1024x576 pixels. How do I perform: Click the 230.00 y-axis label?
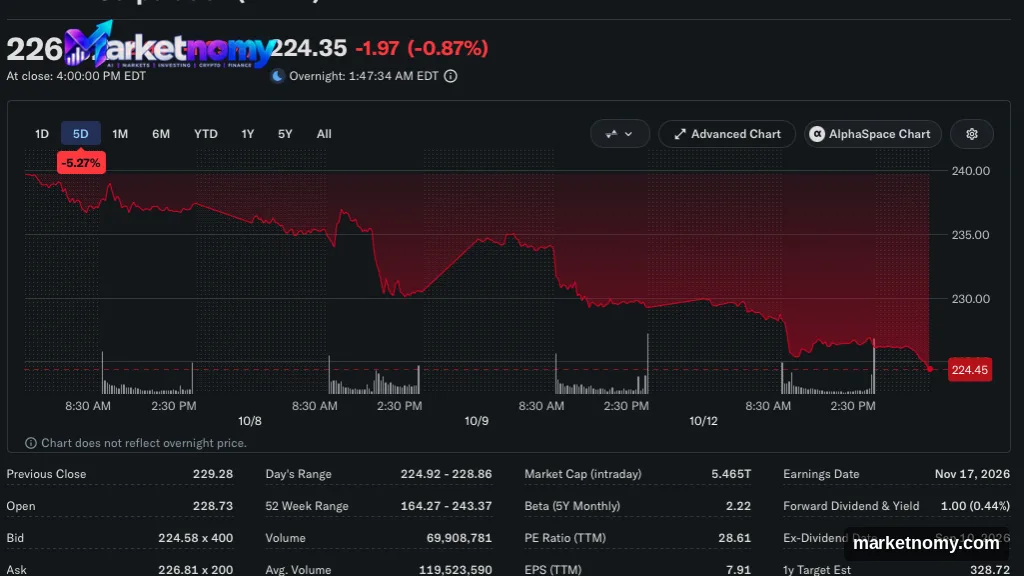pyautogui.click(x=970, y=299)
